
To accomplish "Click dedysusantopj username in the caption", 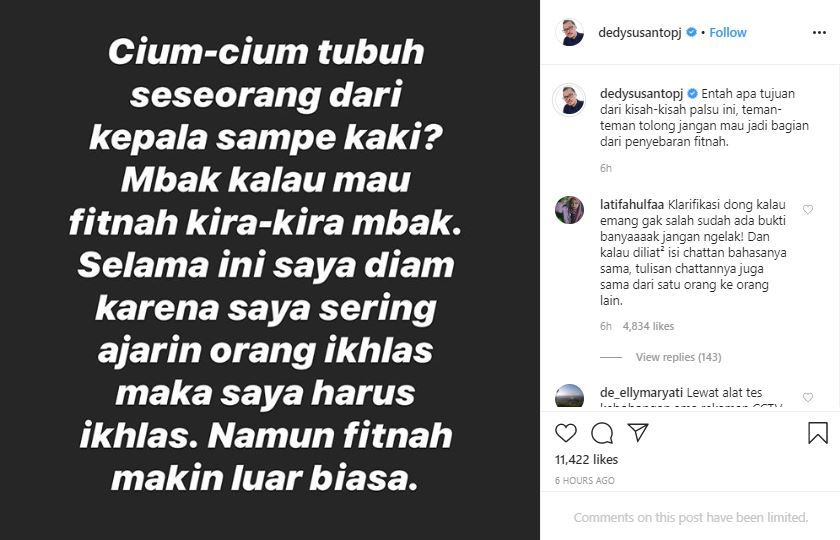I will pos(641,94).
